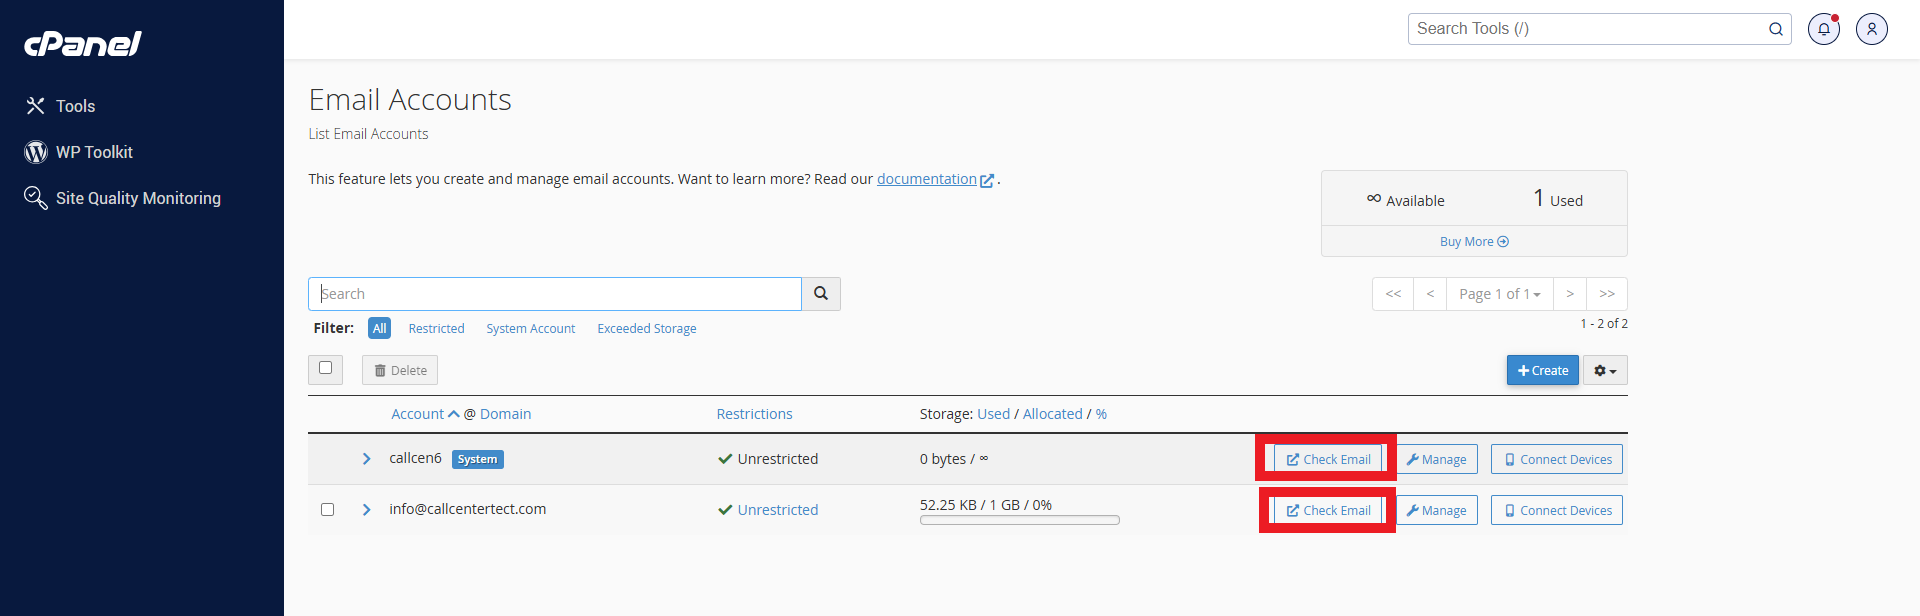Filter accounts by Restricted

pos(436,329)
